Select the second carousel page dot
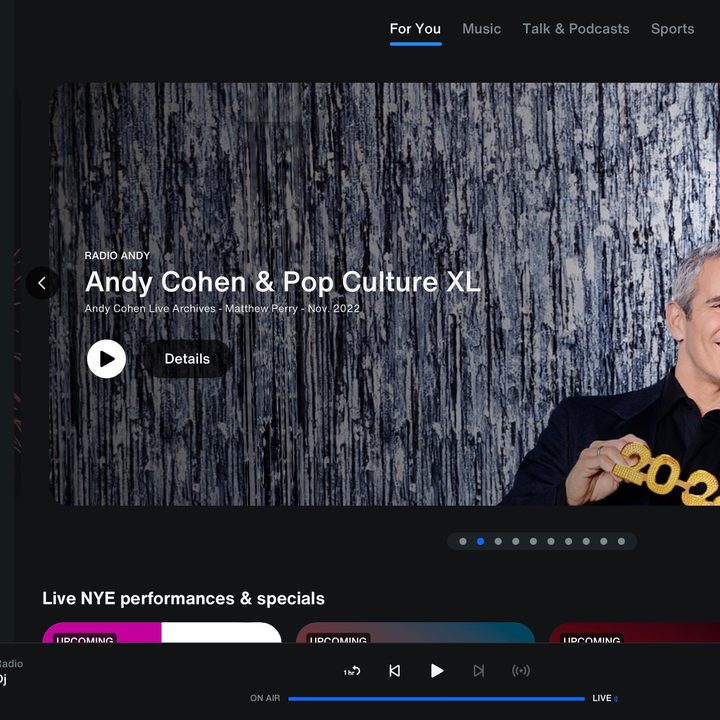Viewport: 720px width, 720px height. (480, 541)
